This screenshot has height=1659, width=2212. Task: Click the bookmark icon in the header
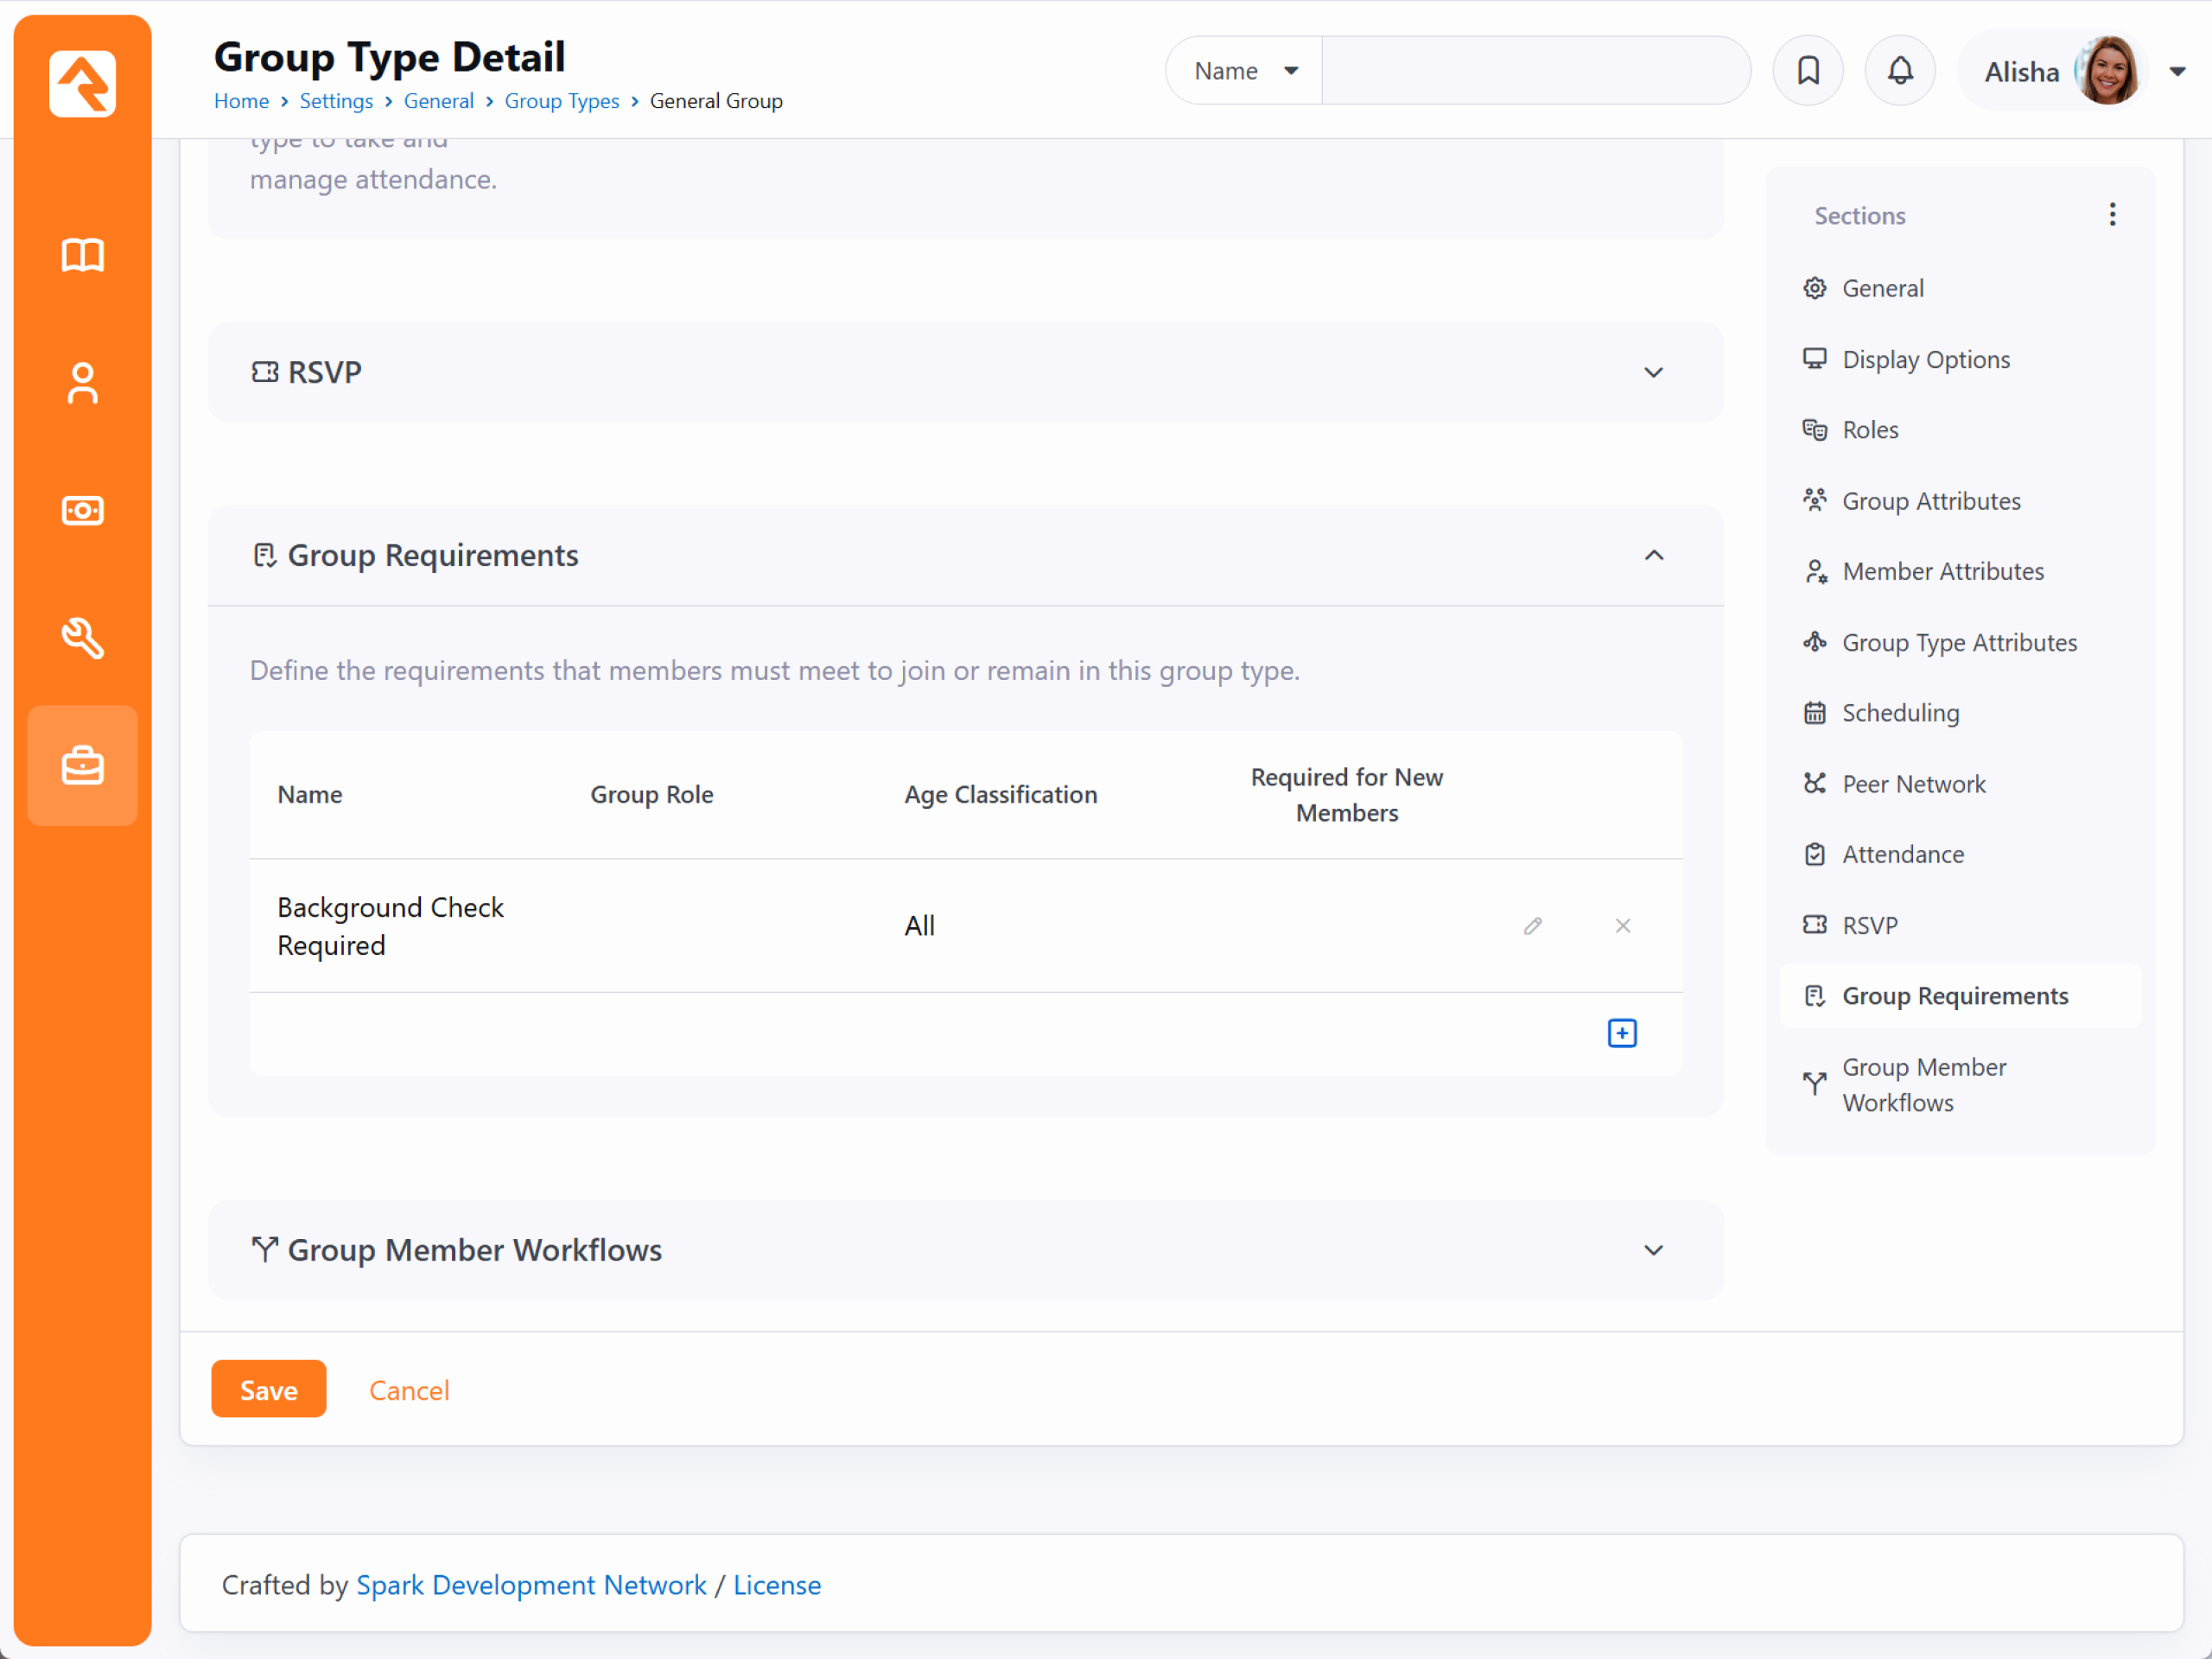[1807, 71]
